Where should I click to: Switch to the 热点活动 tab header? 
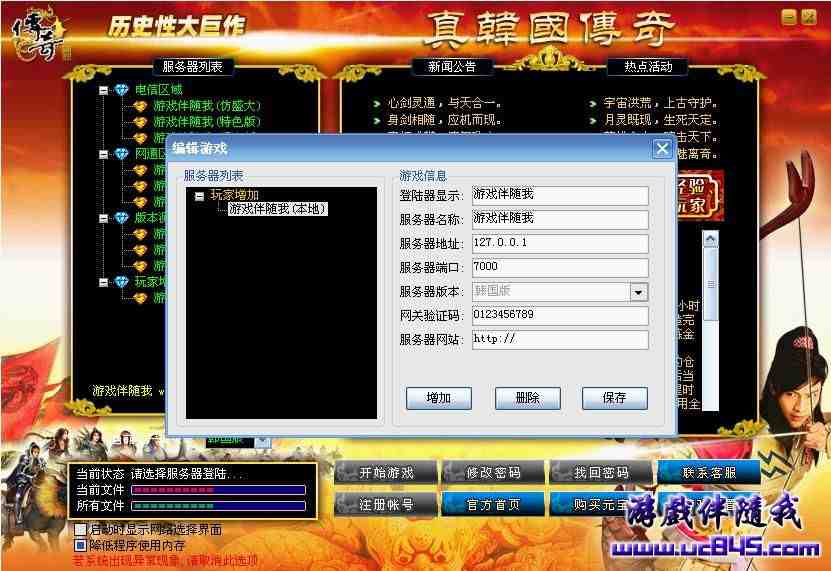click(x=647, y=67)
